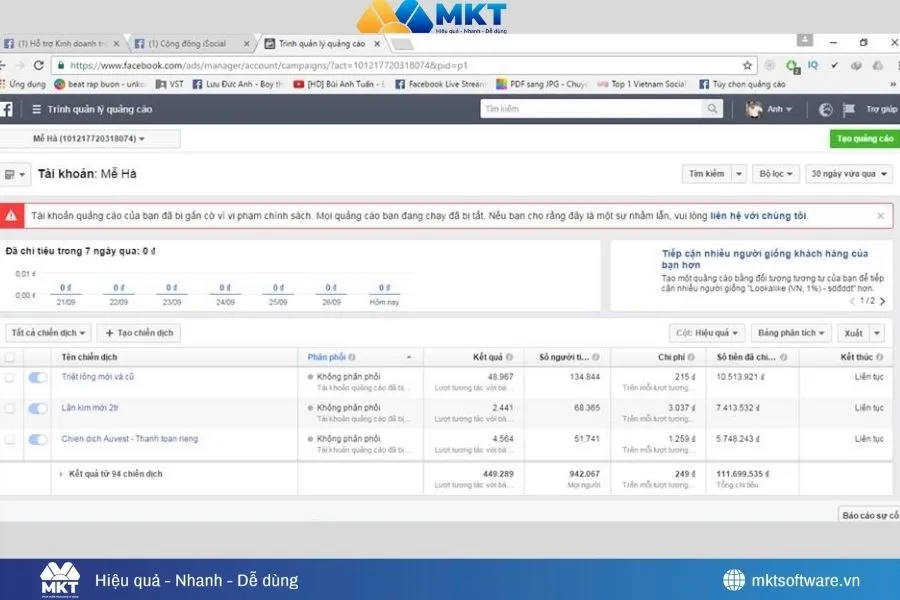Switch to the Cộng đồng iSocial tab
The height and width of the screenshot is (600, 900).
pyautogui.click(x=190, y=43)
